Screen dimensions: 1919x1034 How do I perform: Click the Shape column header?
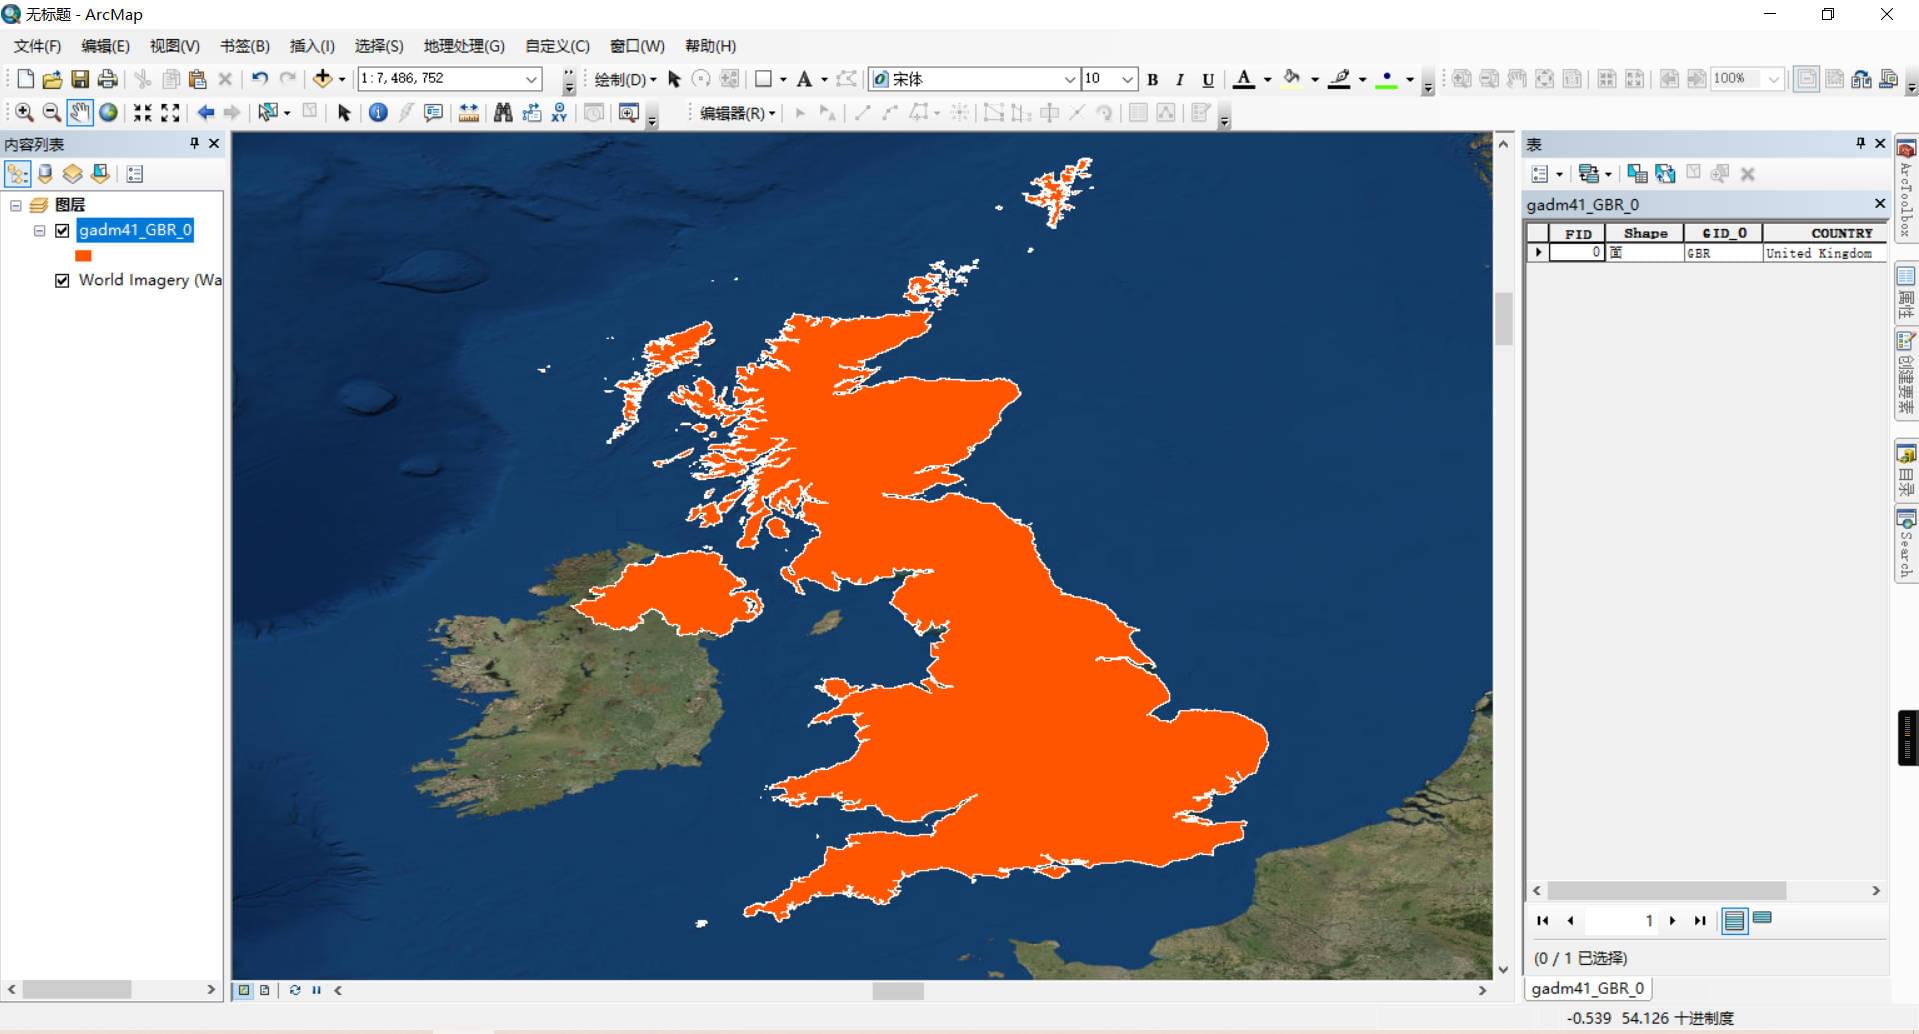[1645, 233]
